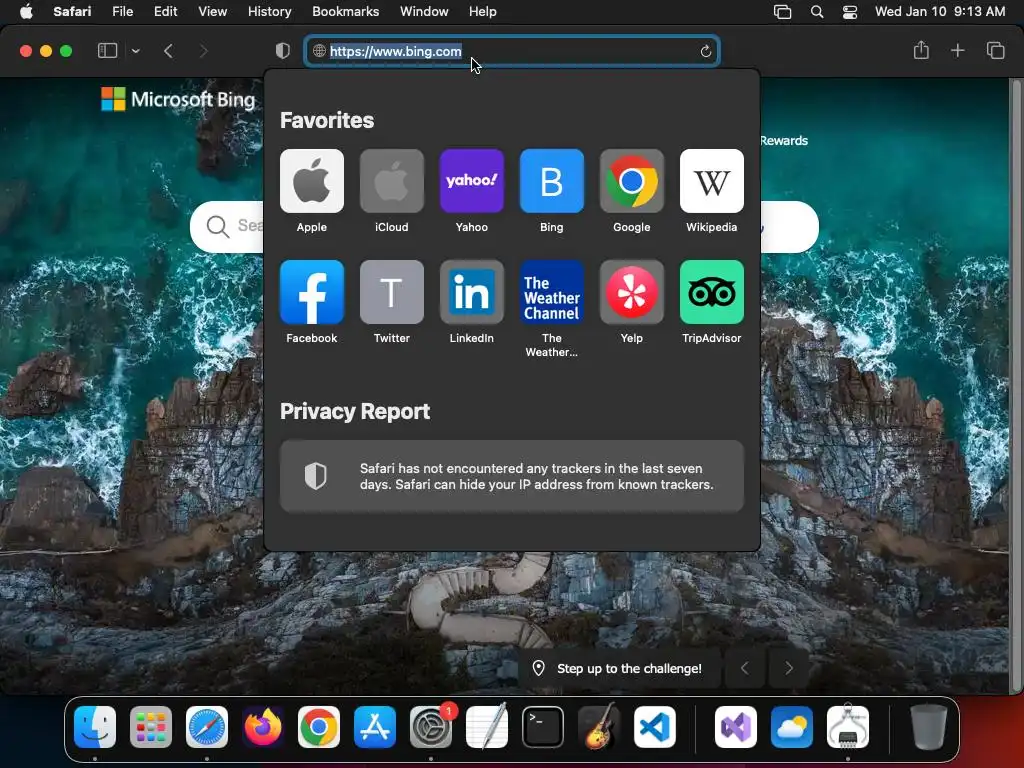Click the screen mirroring menu bar icon
This screenshot has height=768, width=1024.
click(x=782, y=12)
